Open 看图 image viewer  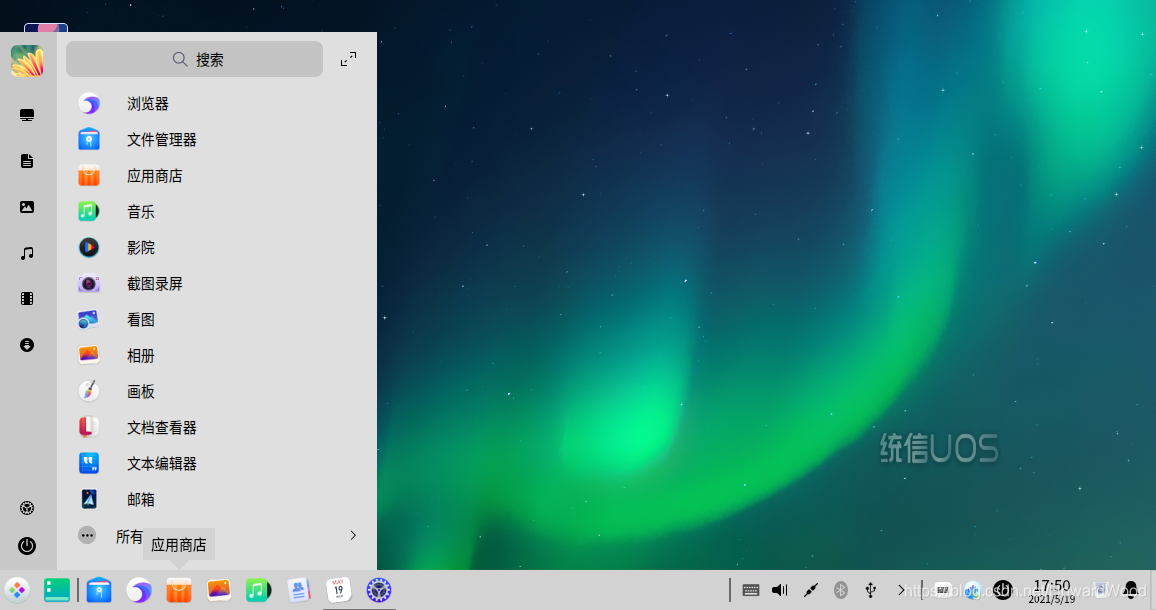tap(217, 320)
